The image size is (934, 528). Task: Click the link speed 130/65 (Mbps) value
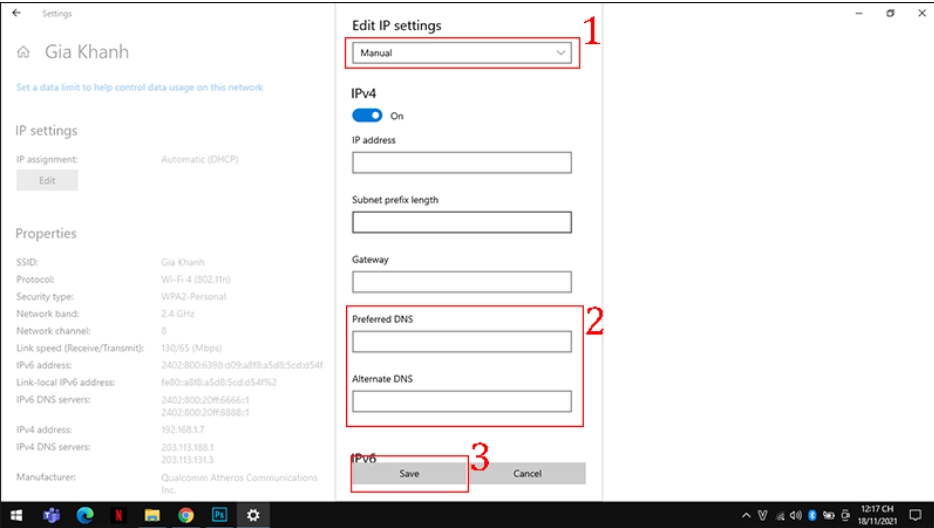(x=191, y=348)
